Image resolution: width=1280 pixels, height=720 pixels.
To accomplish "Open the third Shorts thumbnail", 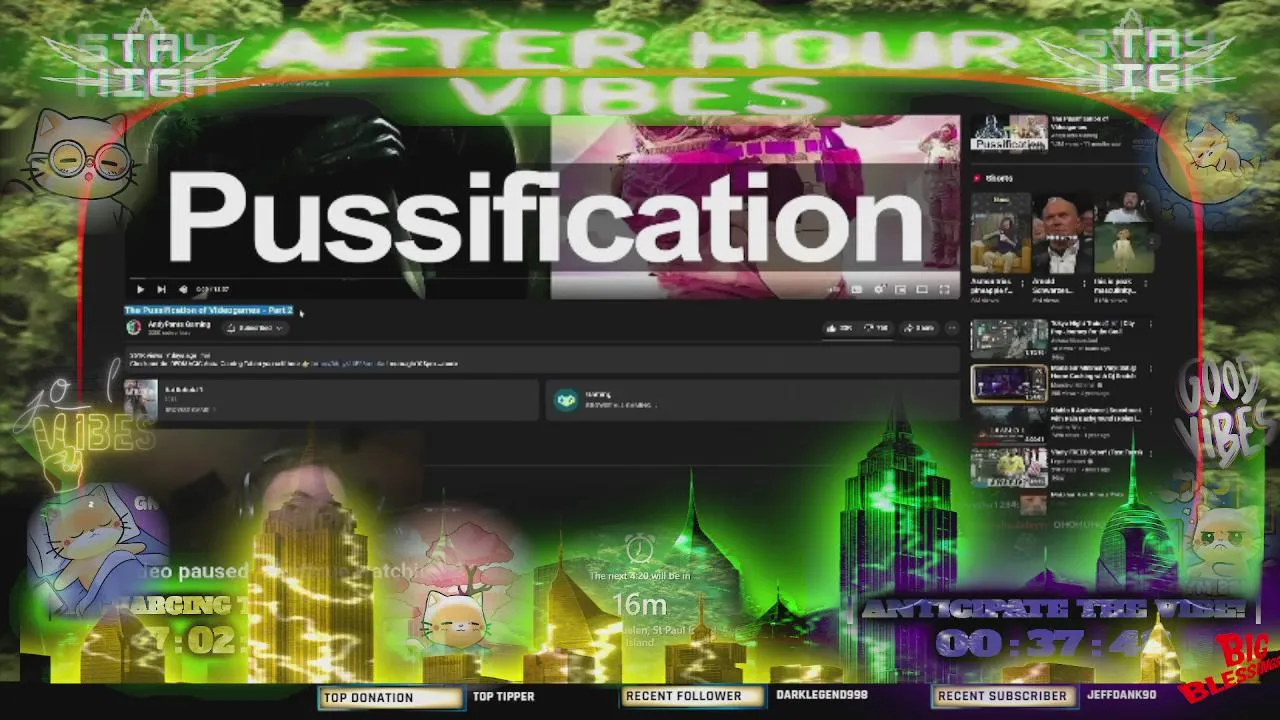I will point(1124,234).
